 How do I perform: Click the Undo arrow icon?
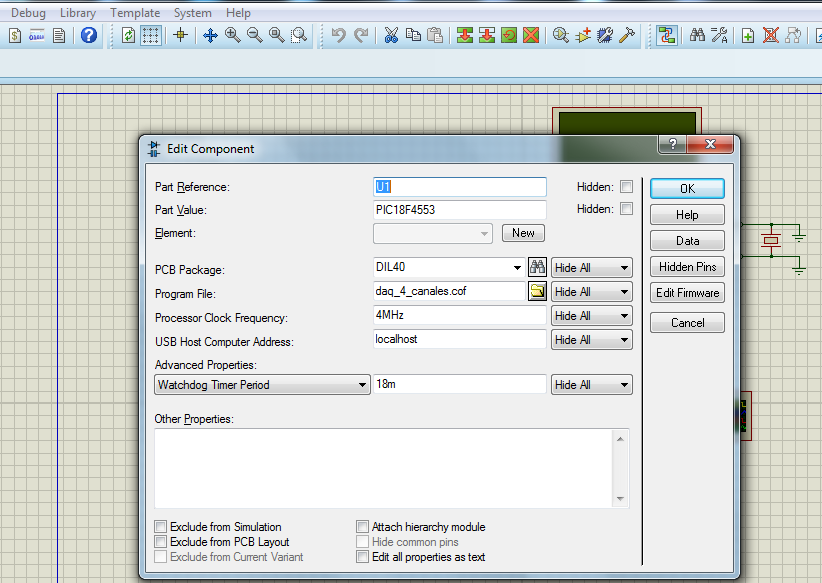339,36
